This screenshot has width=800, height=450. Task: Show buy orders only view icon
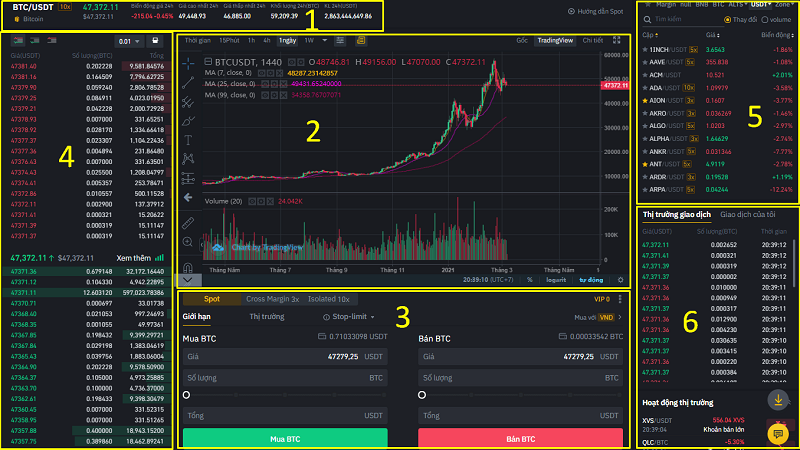(x=35, y=40)
